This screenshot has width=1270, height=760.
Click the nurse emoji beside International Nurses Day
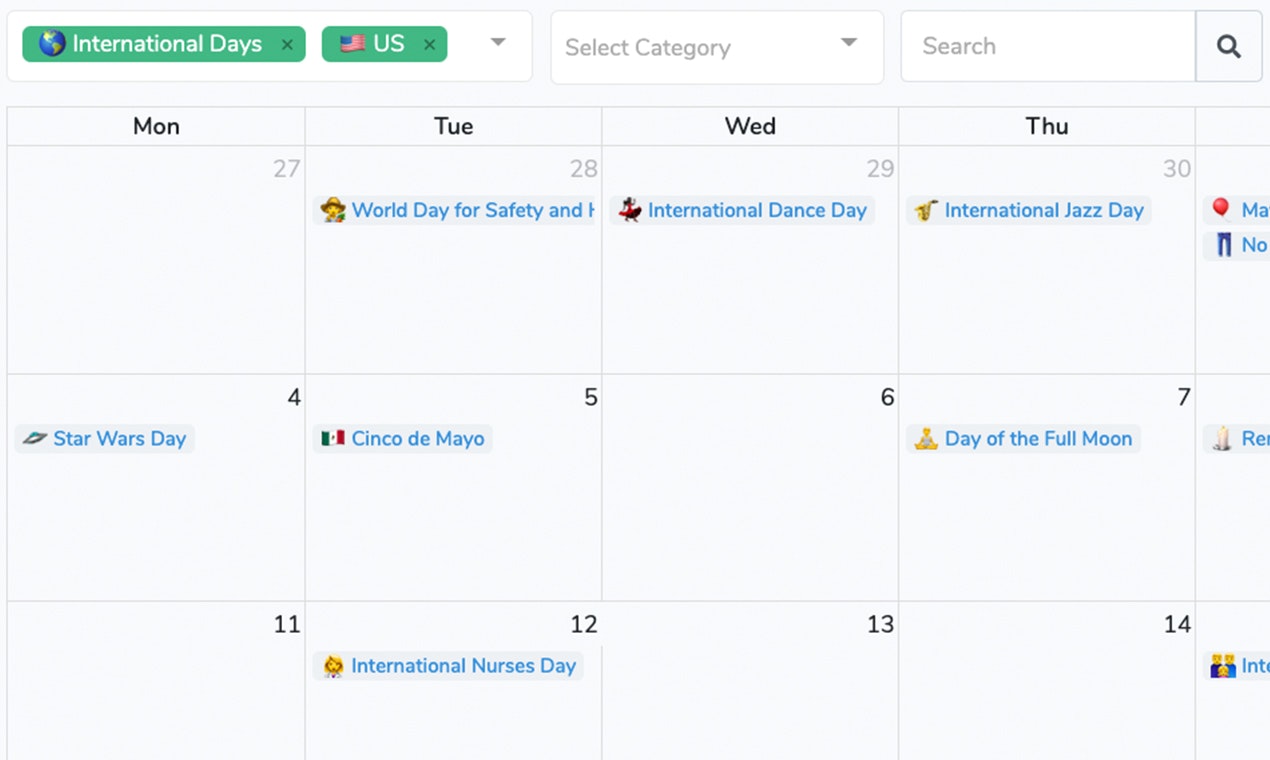pos(333,665)
